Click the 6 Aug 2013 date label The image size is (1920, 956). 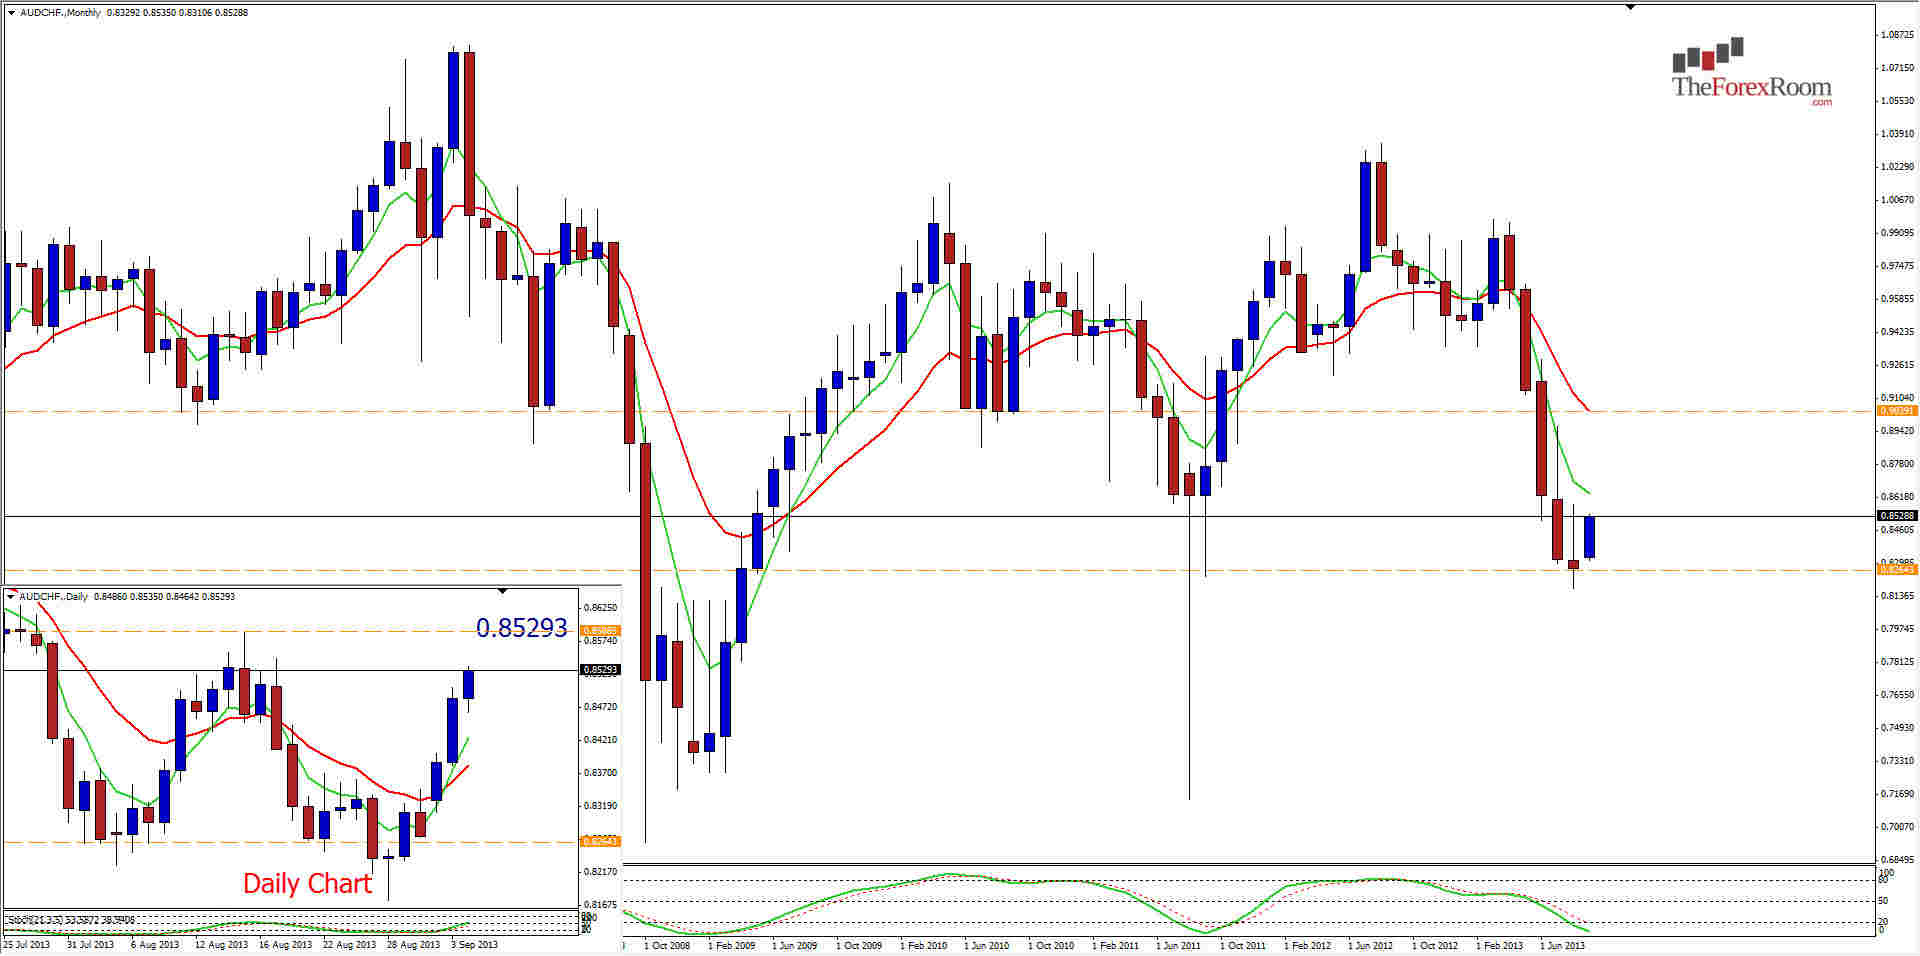[155, 945]
